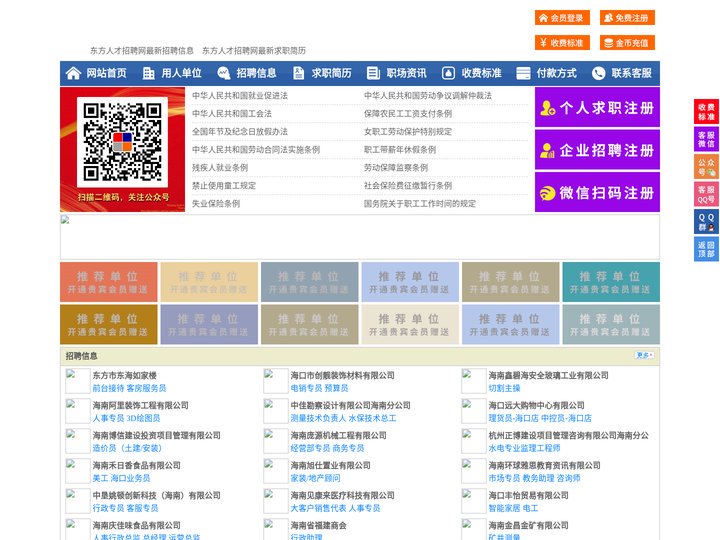
Task: Open 网站首页 in navigation bar
Action: pyautogui.click(x=106, y=73)
